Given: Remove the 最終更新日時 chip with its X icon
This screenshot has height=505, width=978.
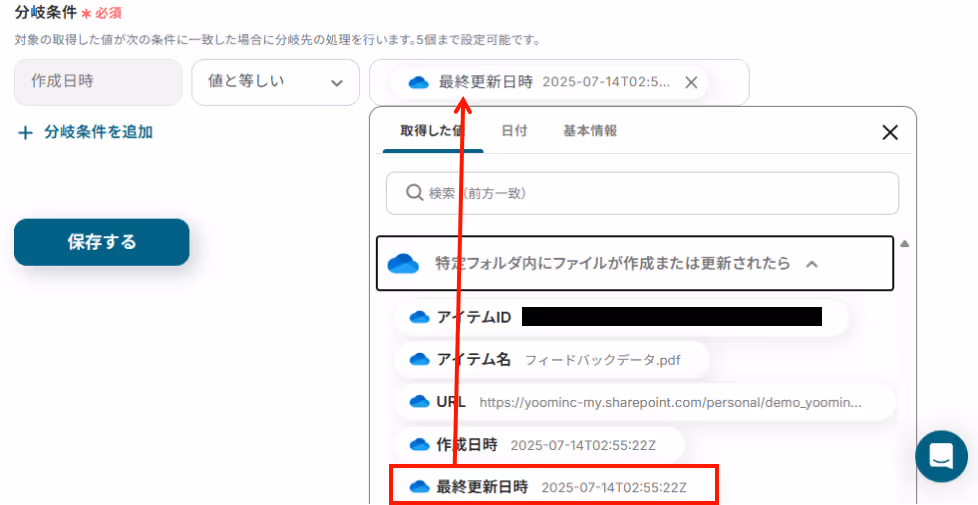Looking at the screenshot, I should tap(691, 82).
